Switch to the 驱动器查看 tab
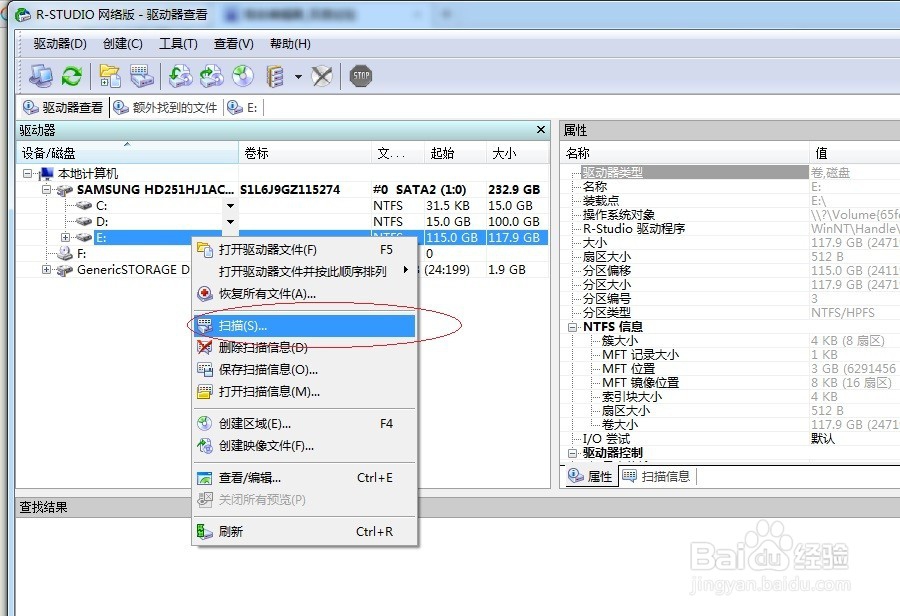 [63, 107]
